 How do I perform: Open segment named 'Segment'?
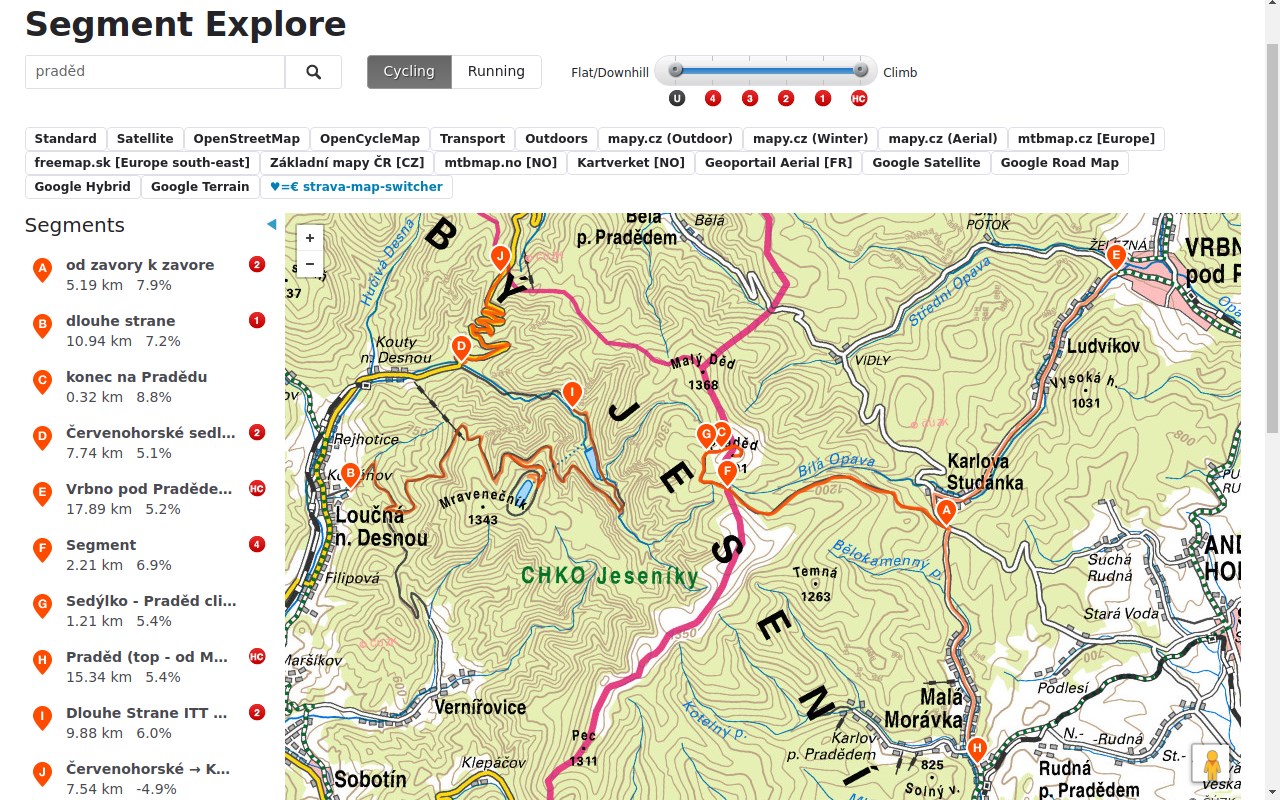[101, 545]
